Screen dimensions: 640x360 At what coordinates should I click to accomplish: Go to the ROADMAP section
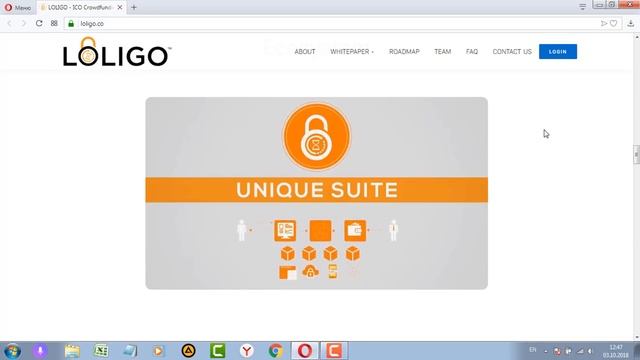point(404,52)
